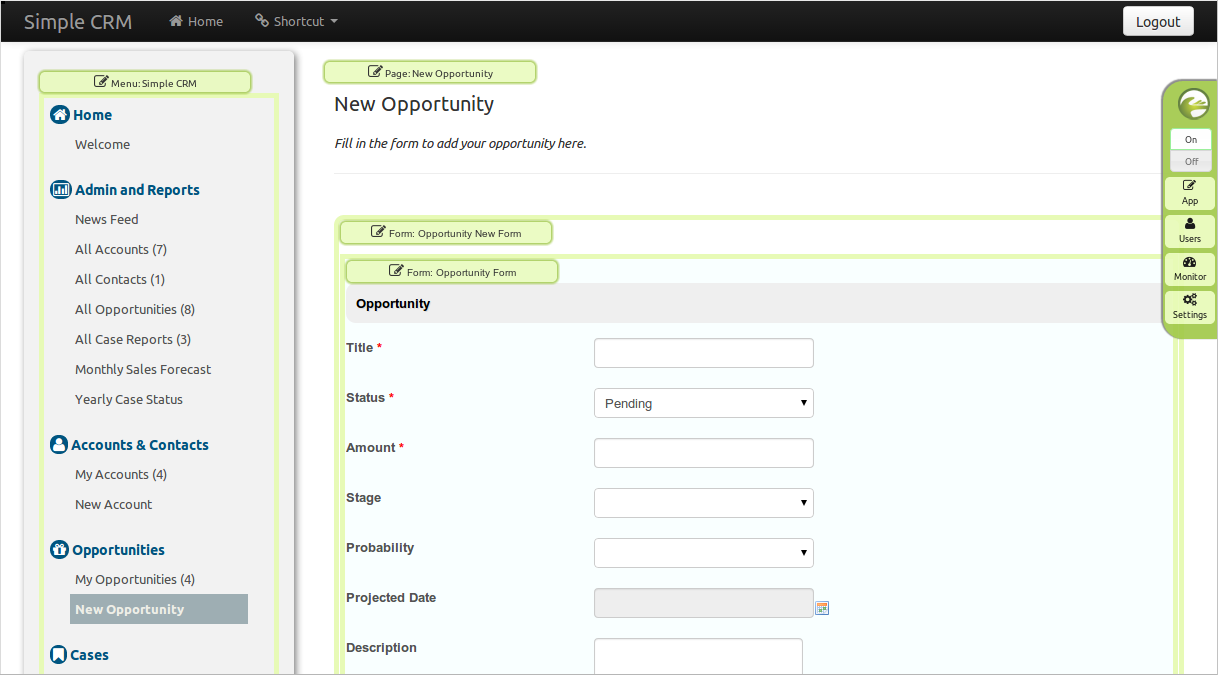Open the Projected Date calendar picker
Image resolution: width=1218 pixels, height=675 pixels.
pyautogui.click(x=822, y=607)
